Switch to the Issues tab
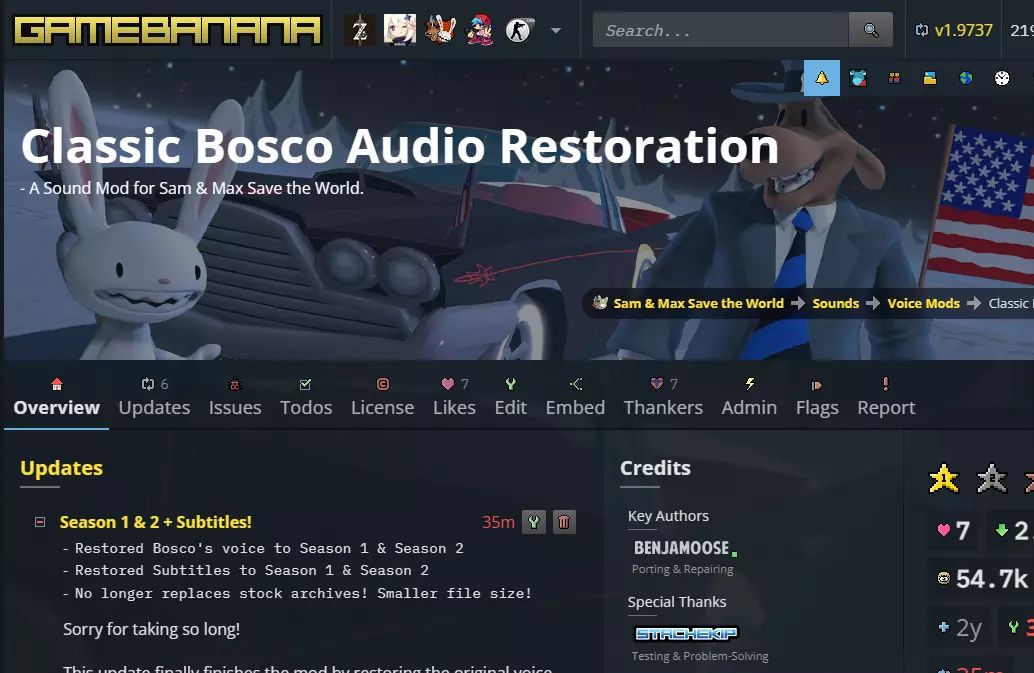This screenshot has height=673, width=1034. pos(235,397)
